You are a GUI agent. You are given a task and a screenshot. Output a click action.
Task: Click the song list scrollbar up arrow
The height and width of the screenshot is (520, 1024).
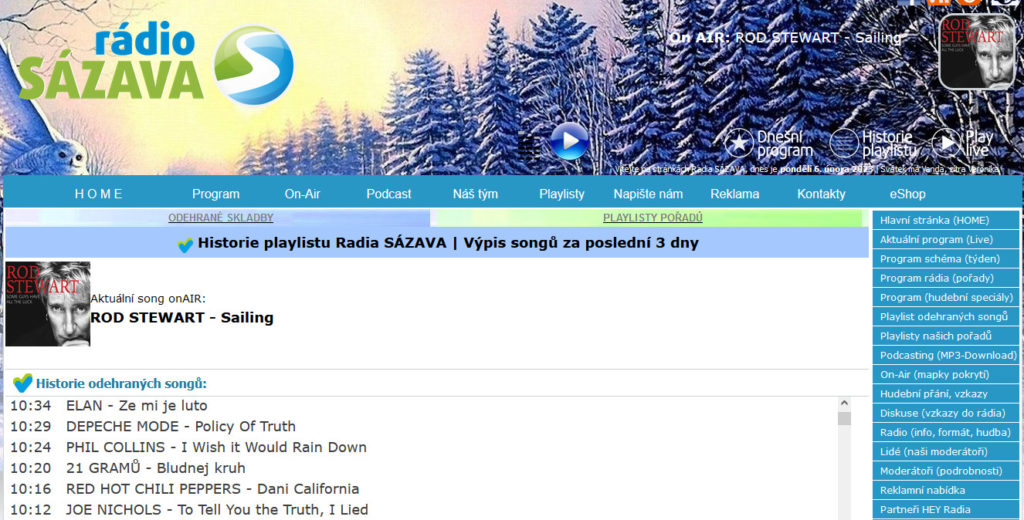844,404
